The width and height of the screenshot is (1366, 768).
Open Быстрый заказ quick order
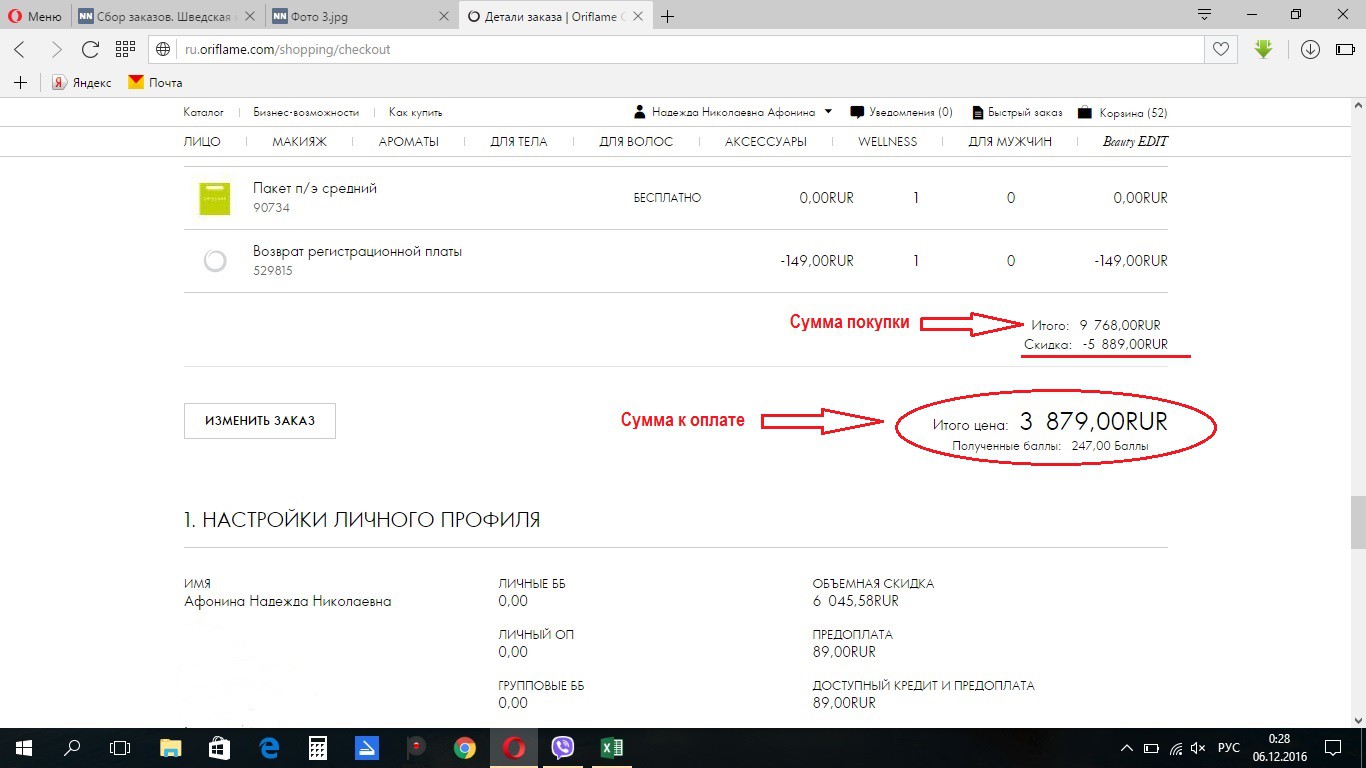click(1018, 113)
